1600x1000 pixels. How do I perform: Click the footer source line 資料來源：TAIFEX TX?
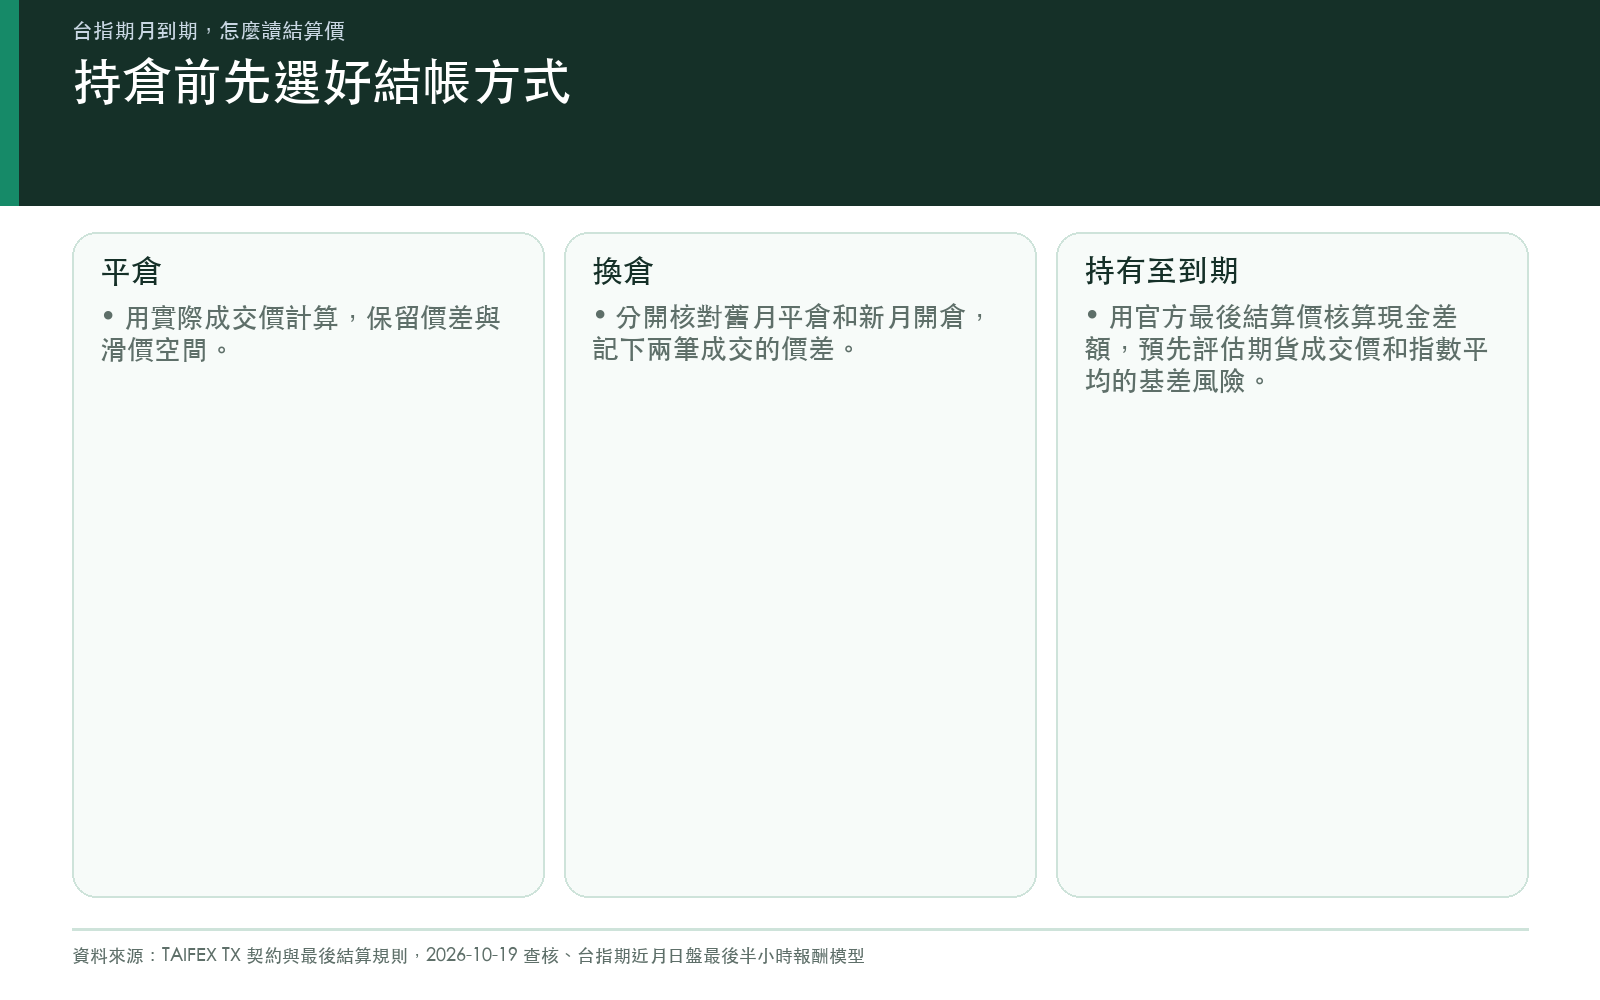click(468, 956)
